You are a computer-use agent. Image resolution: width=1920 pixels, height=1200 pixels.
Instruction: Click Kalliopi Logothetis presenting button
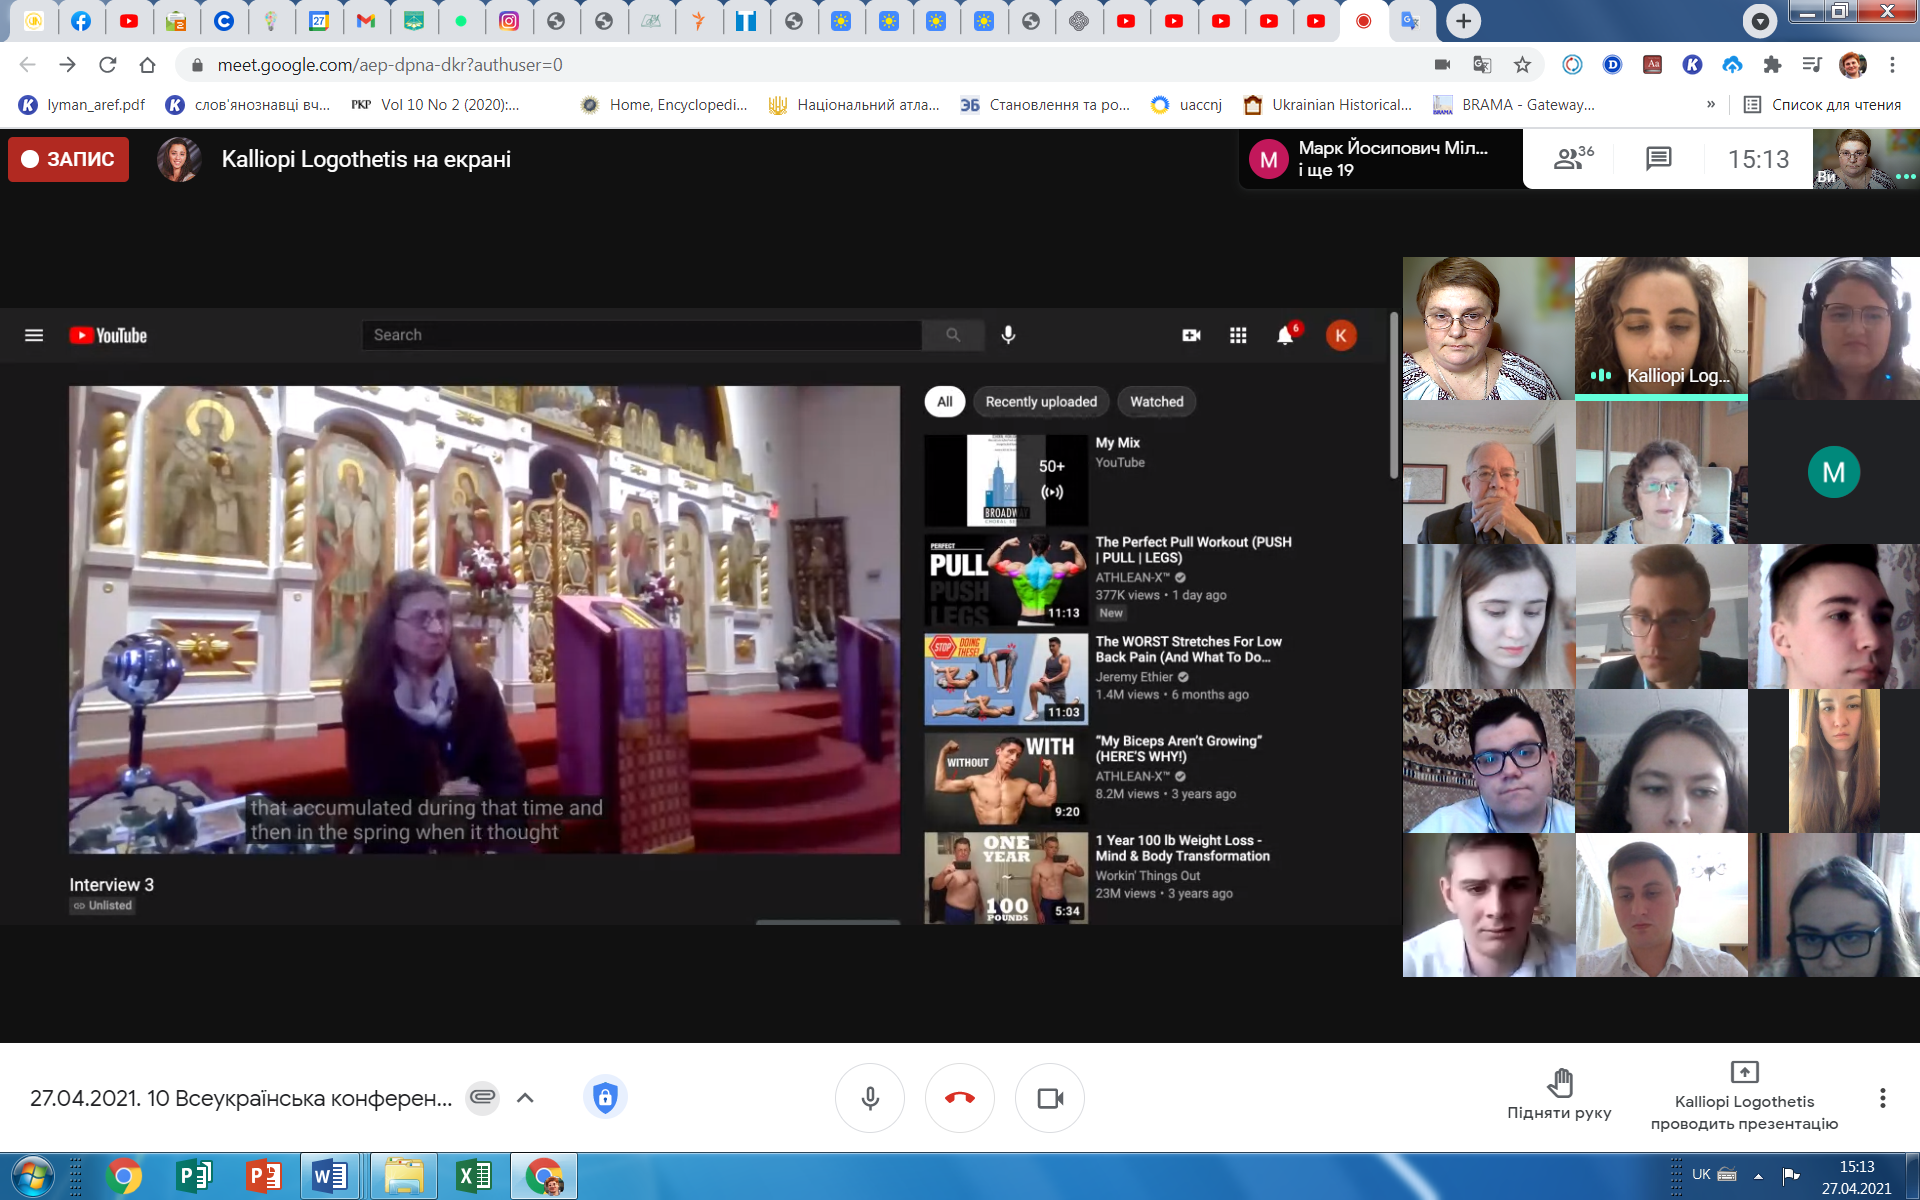1744,1098
